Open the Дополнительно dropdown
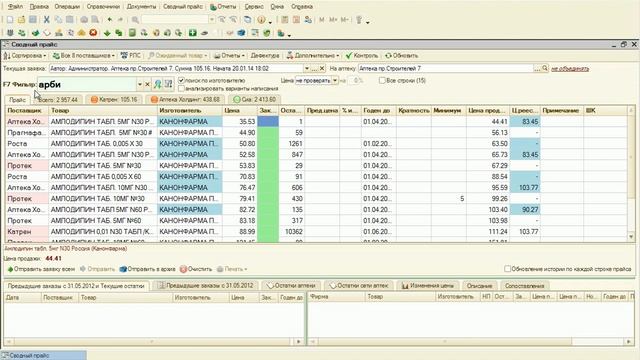This screenshot has width=640, height=360. click(x=313, y=56)
